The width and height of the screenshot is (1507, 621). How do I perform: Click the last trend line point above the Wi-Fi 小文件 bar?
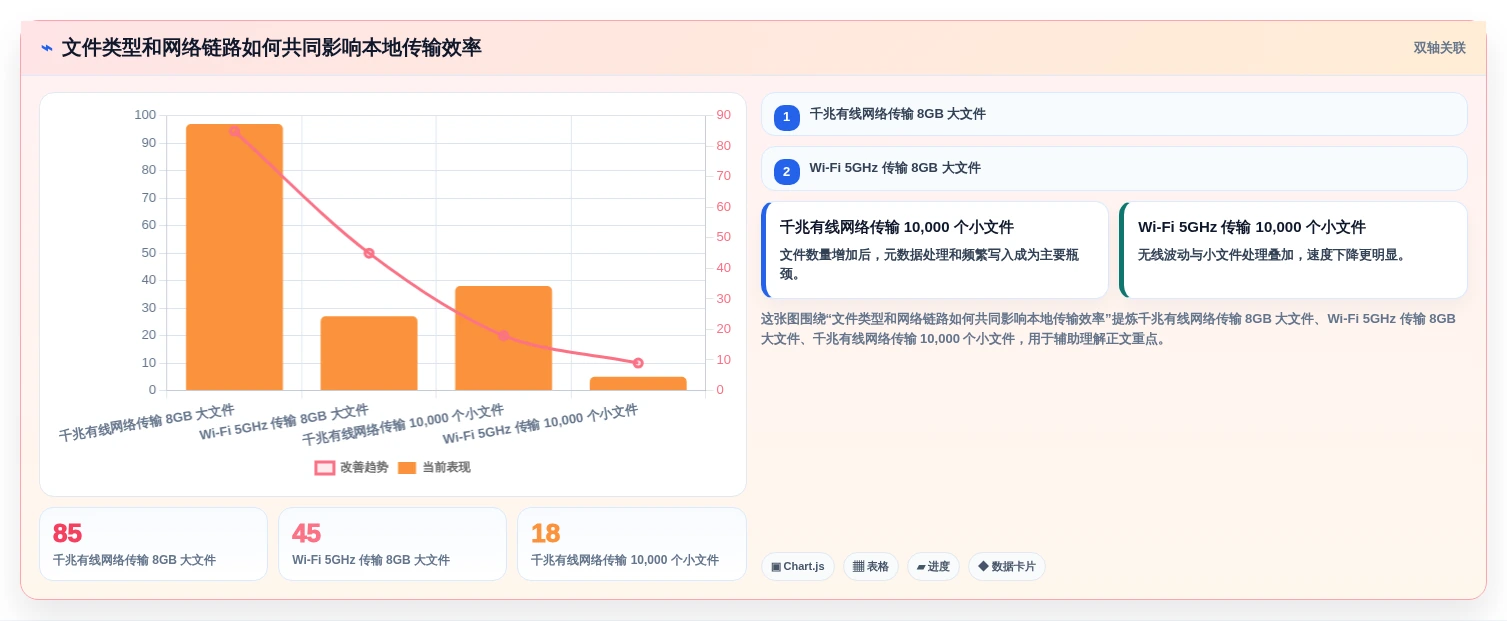pyautogui.click(x=638, y=363)
